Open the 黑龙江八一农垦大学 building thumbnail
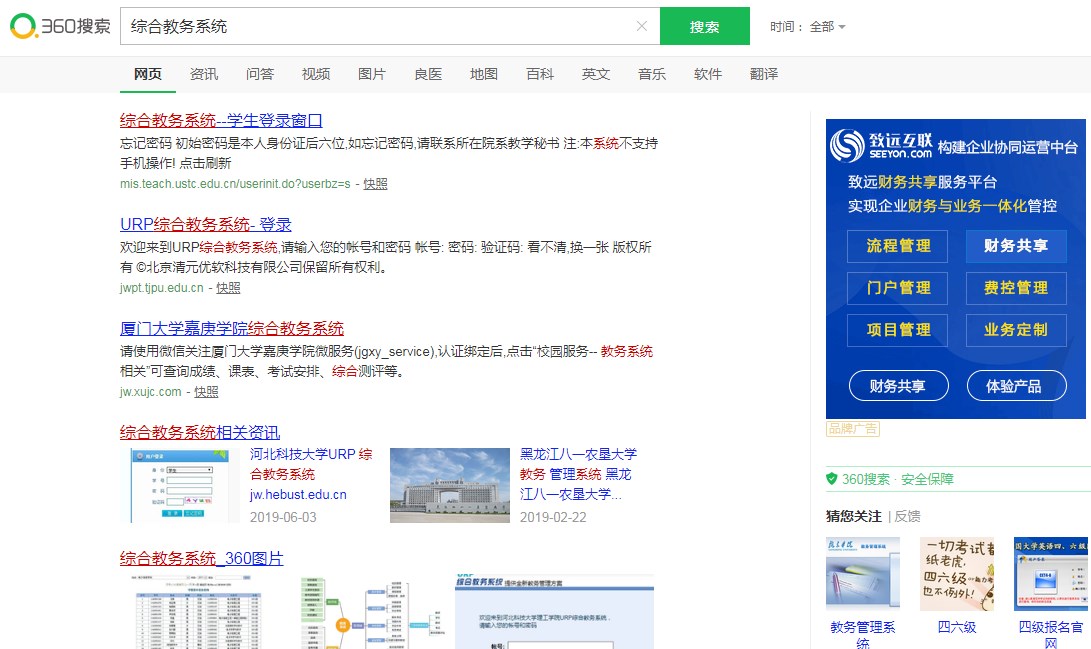The height and width of the screenshot is (649, 1091). click(x=449, y=486)
